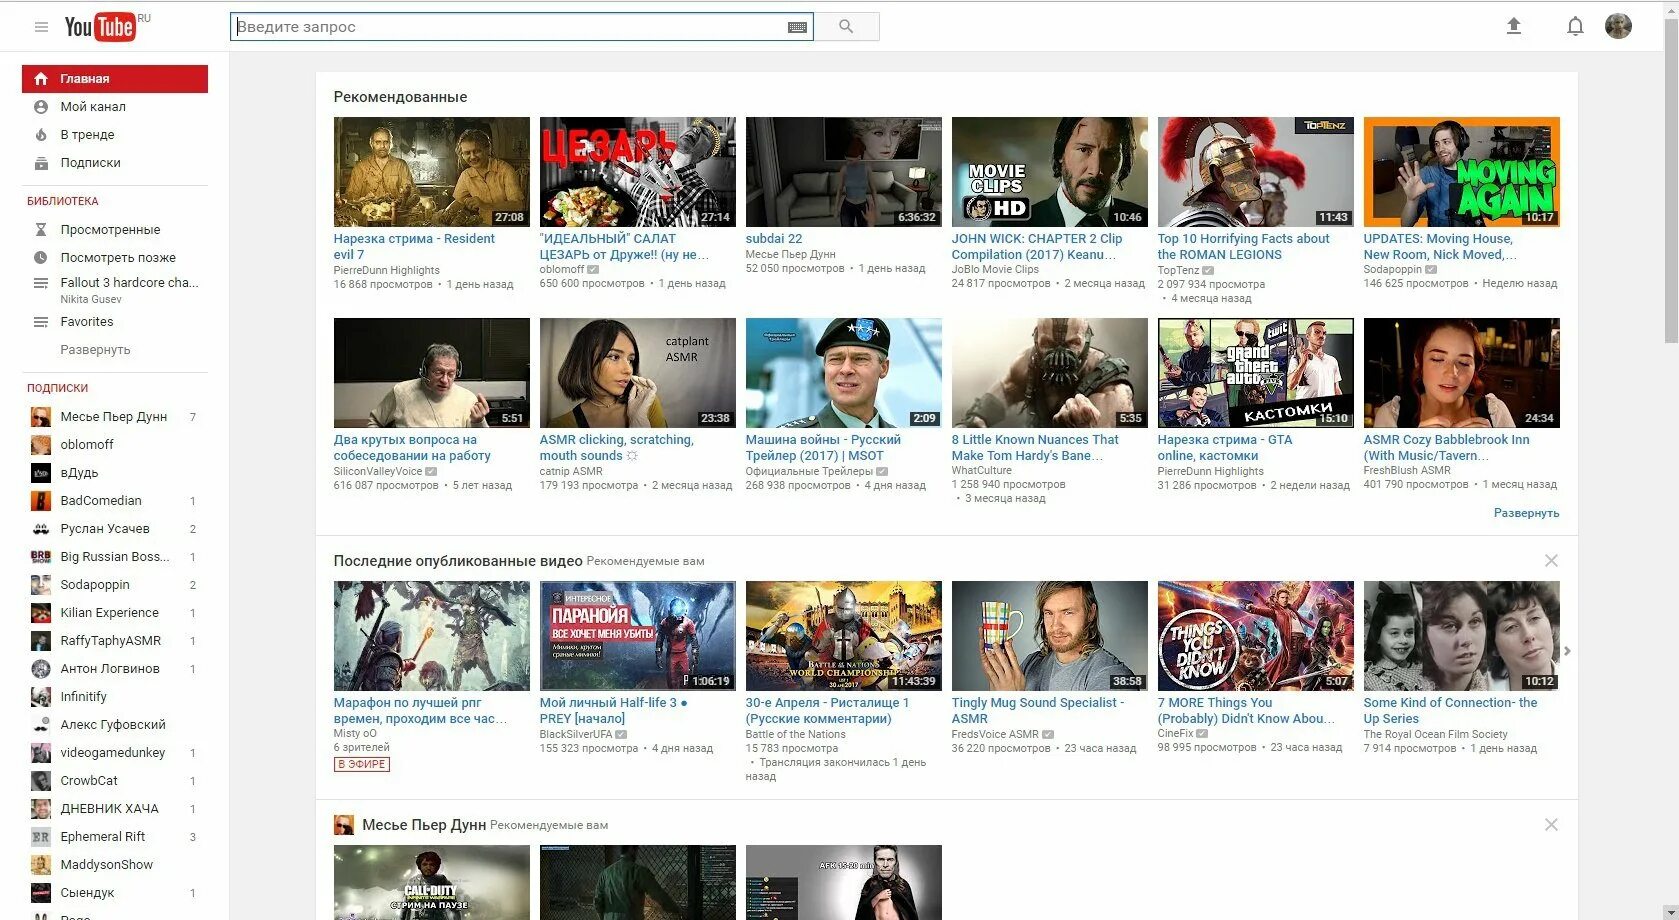Open ДНЕВНИК ХАЧА channel icon
1679x920 pixels.
click(x=41, y=809)
